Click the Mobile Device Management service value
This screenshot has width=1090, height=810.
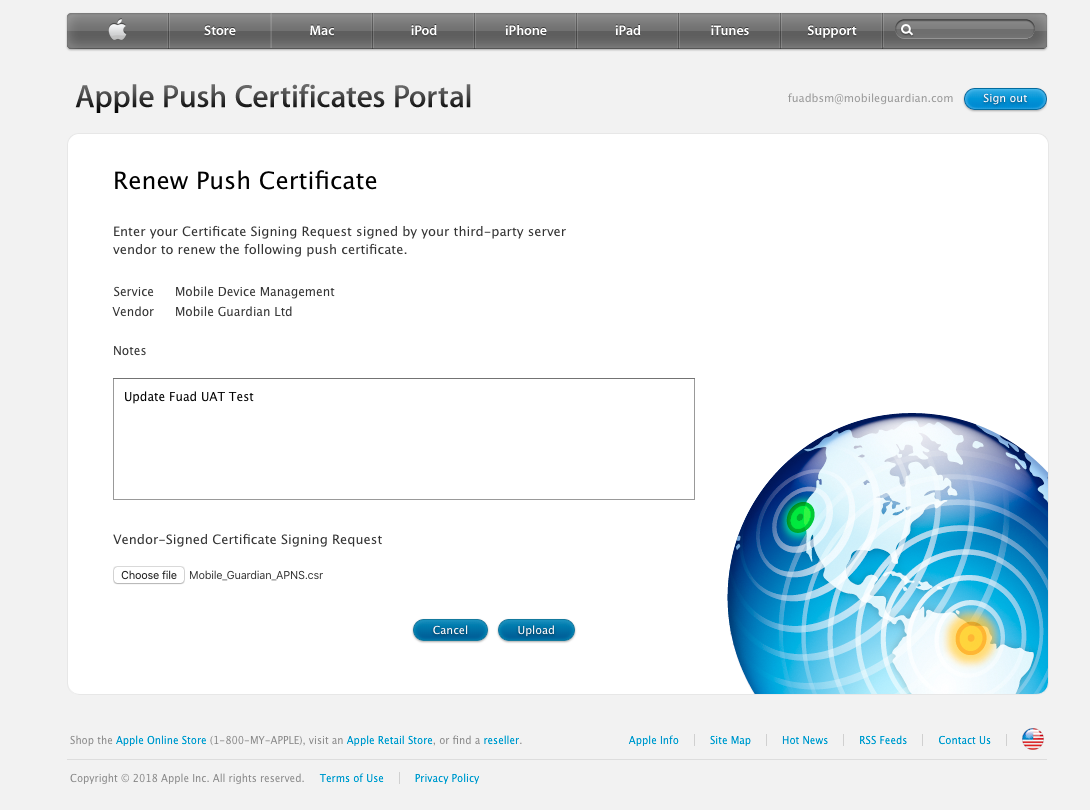coord(254,291)
